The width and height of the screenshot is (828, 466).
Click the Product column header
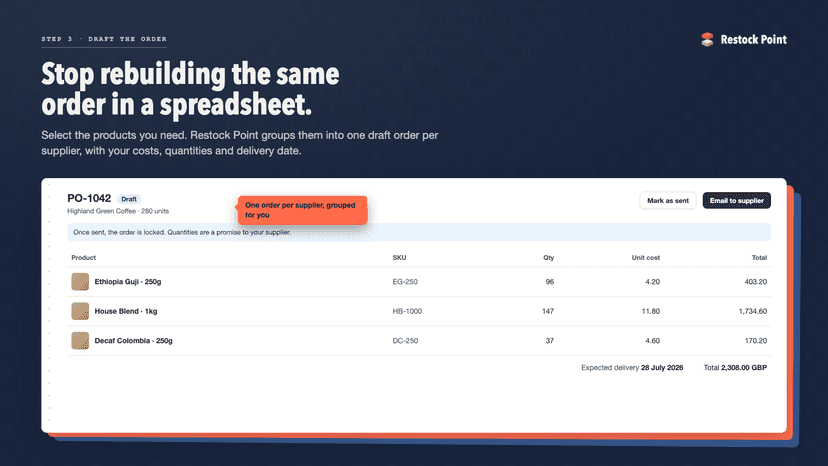[x=83, y=258]
